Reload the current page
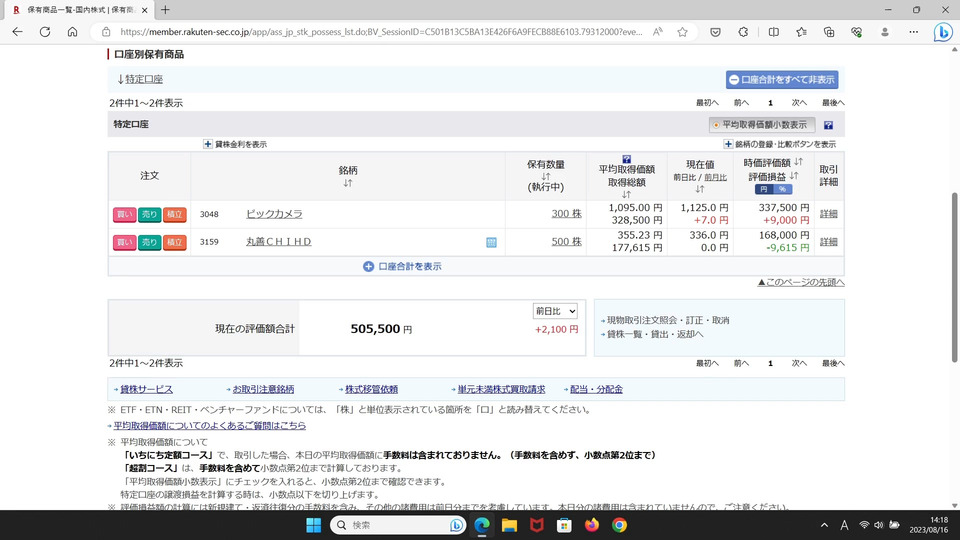 coord(45,32)
